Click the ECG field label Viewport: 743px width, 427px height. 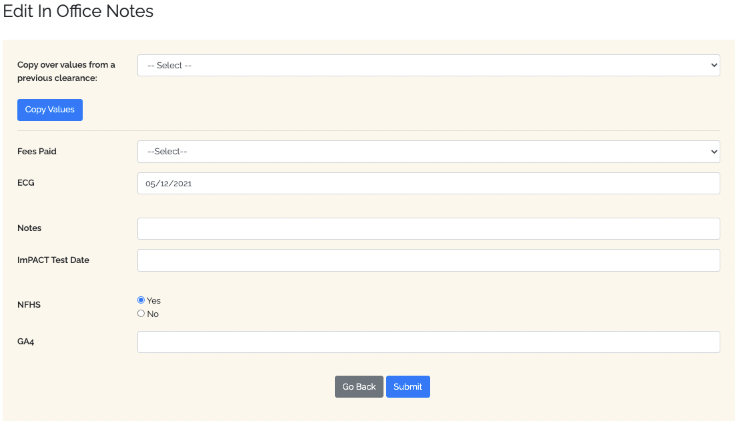coord(26,184)
